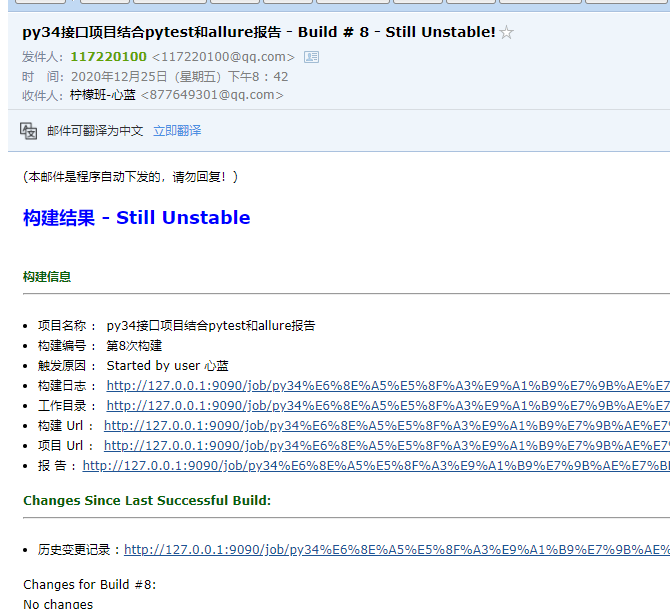Screen dimensions: 670x609
Task: Open the 工作目录 workspace URL
Action: click(387, 406)
